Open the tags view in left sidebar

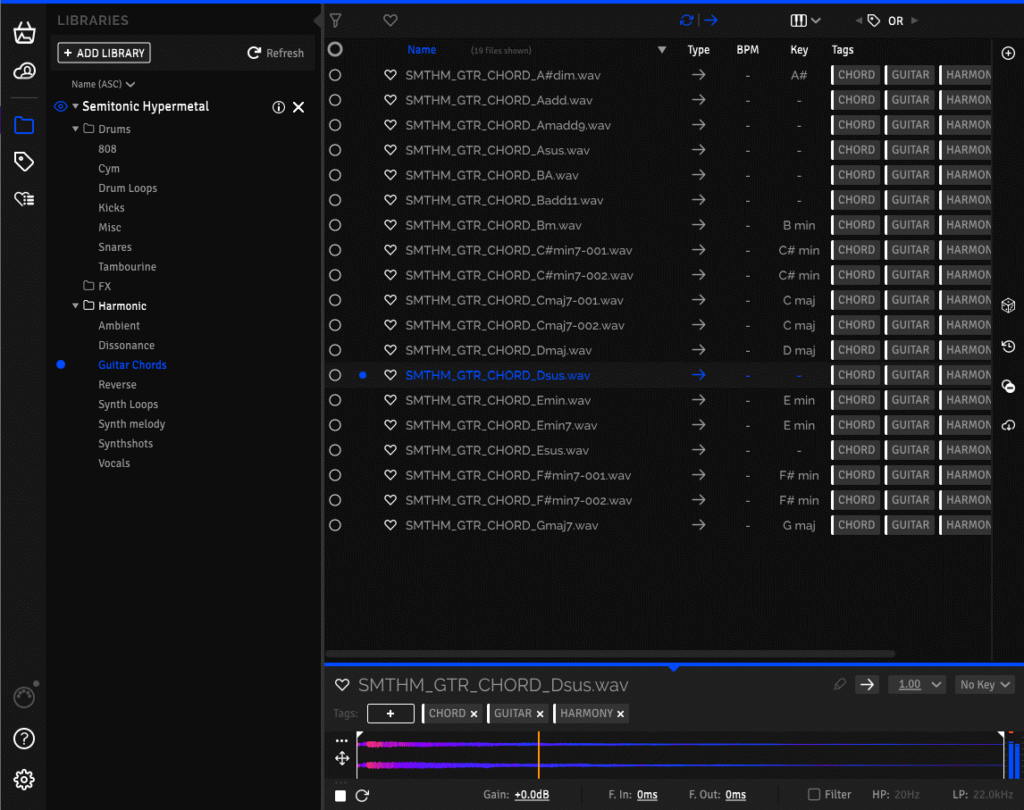[x=24, y=162]
